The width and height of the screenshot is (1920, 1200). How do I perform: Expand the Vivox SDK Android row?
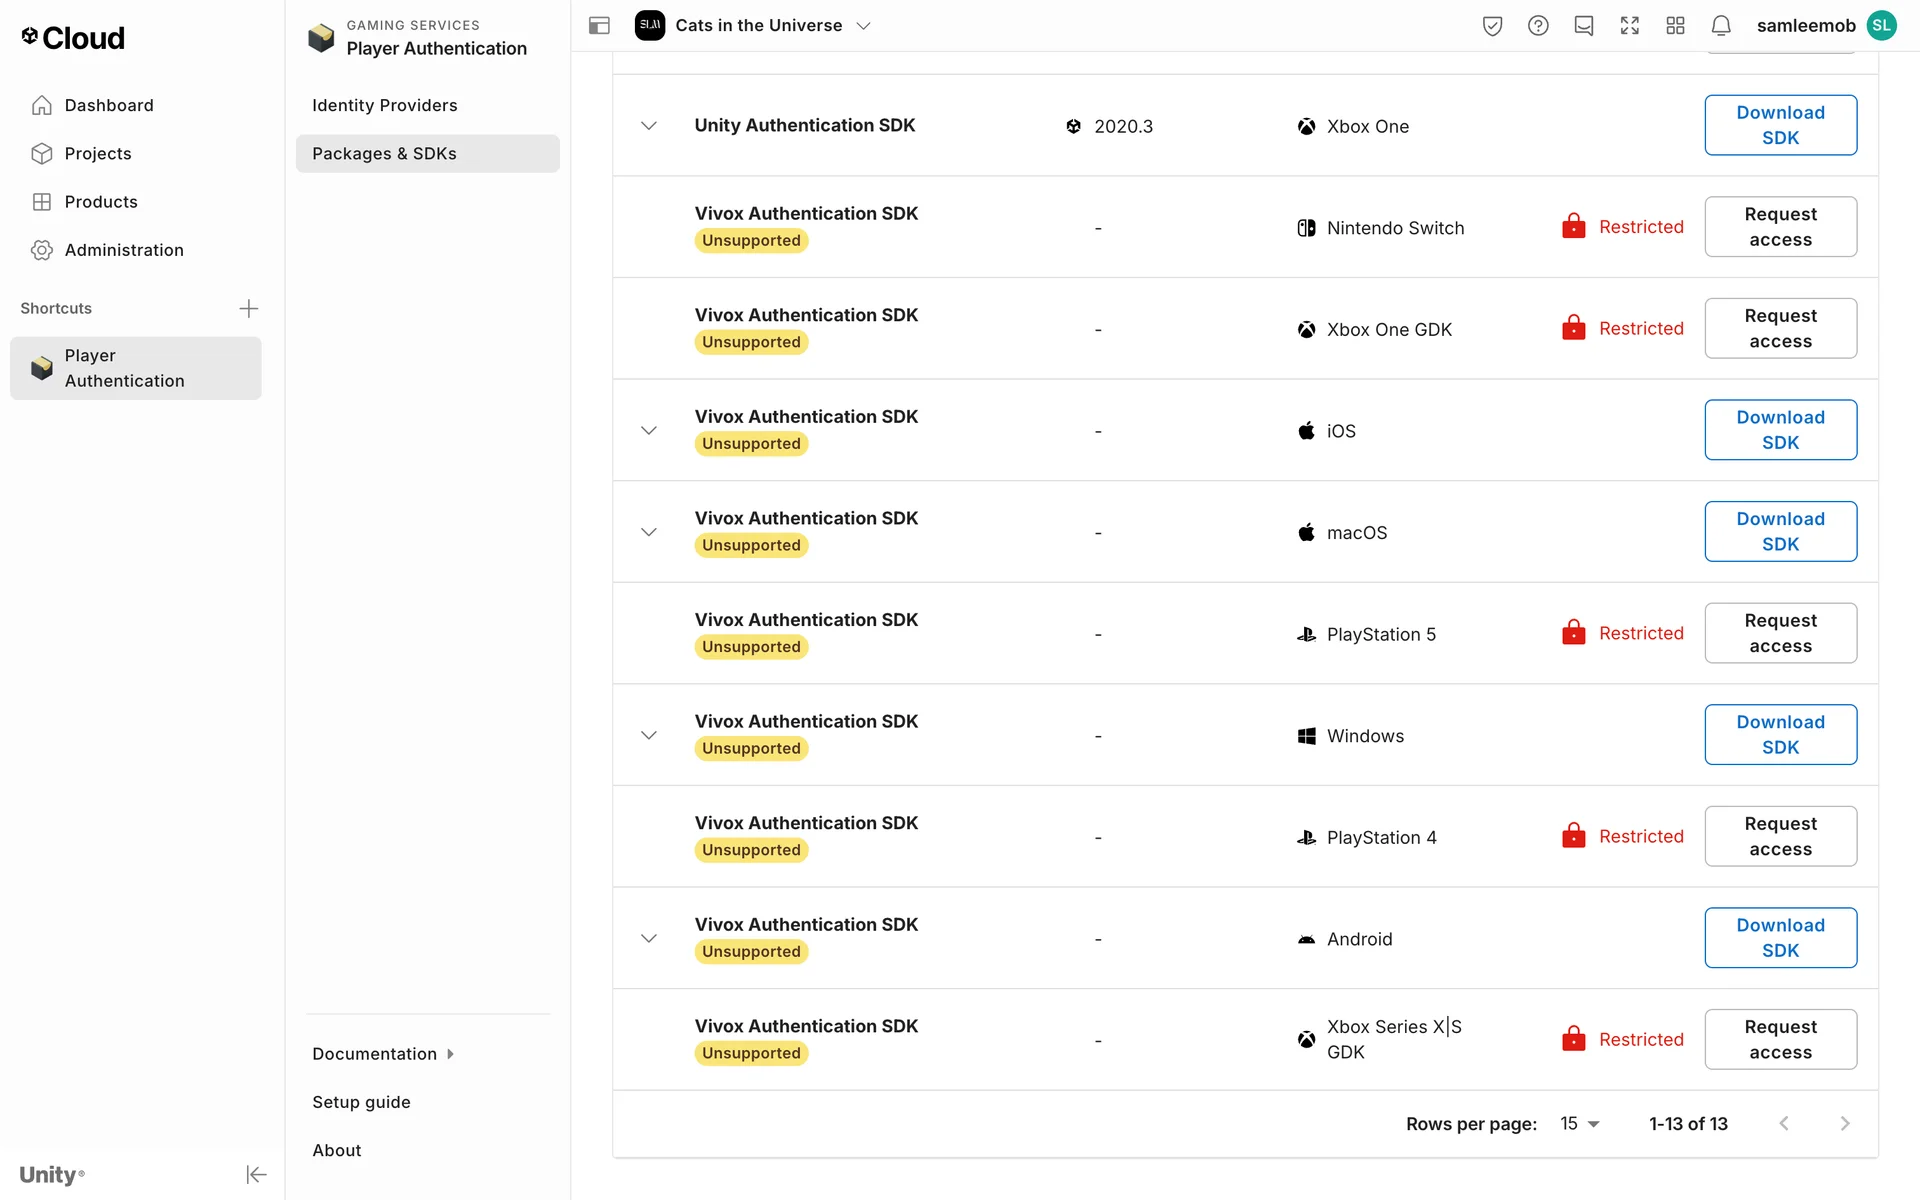649,939
